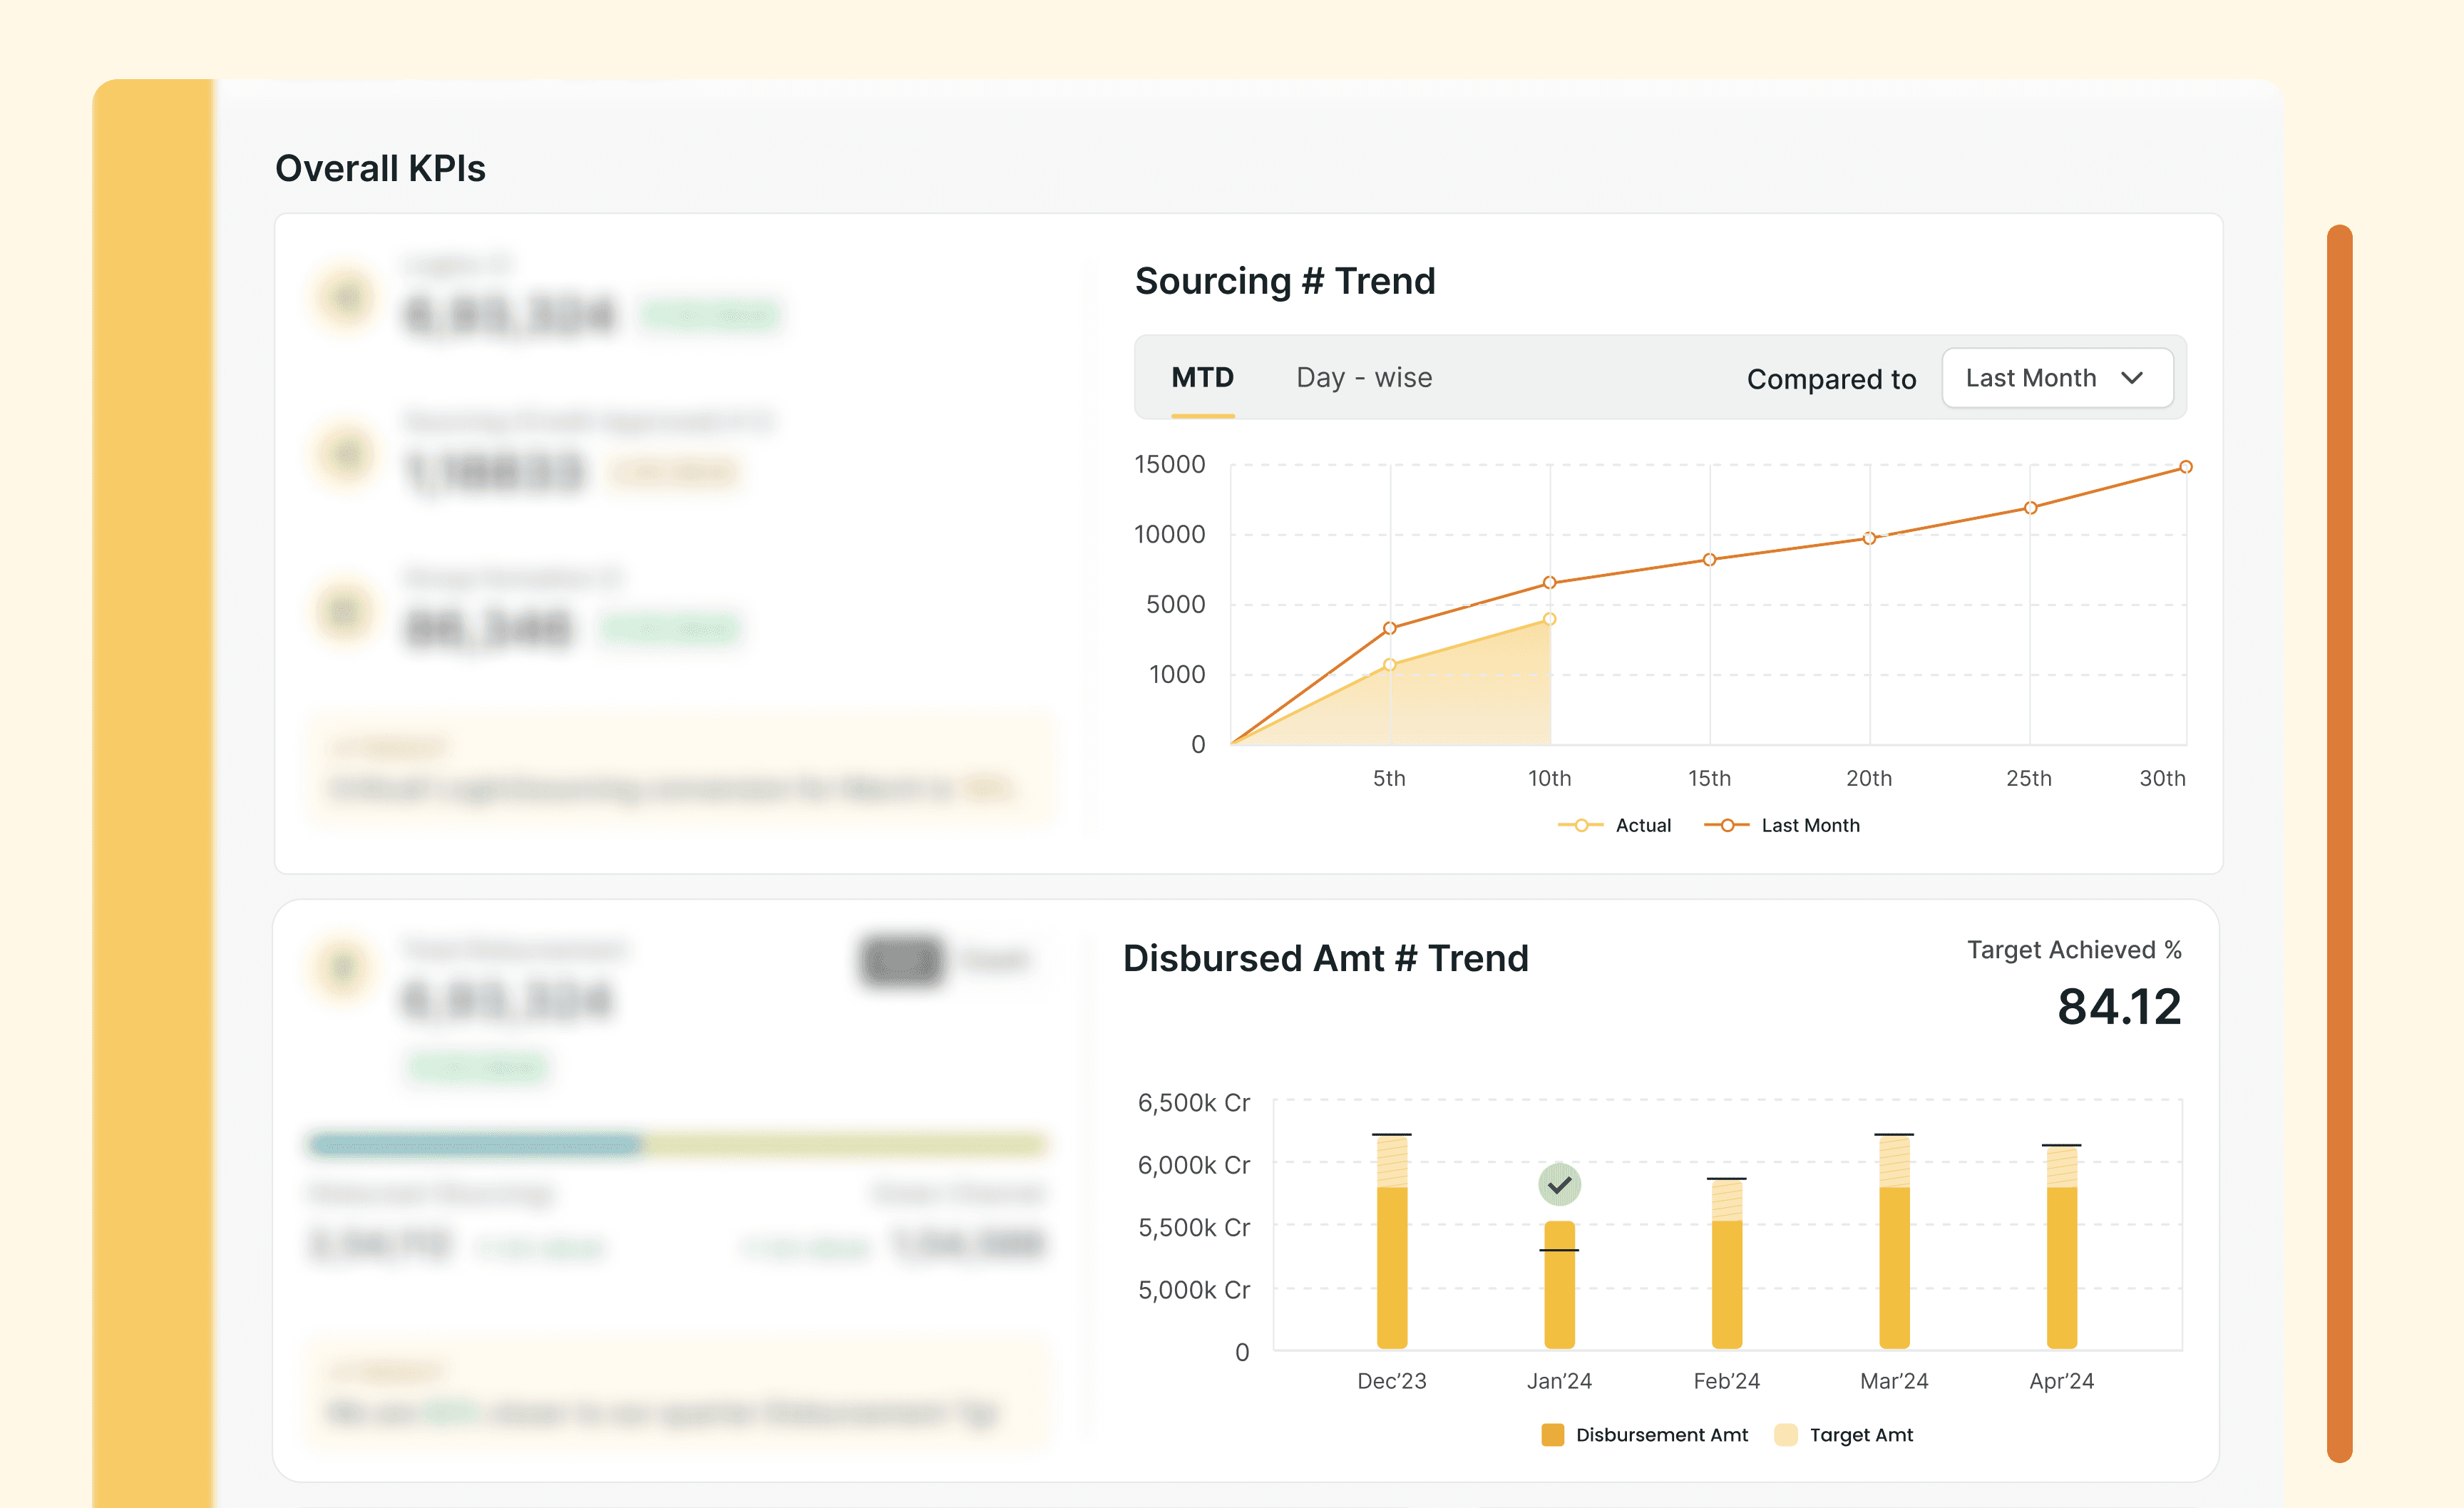Click the chevron arrow in the Compared to selector
Screen dimensions: 2464x1508
(x=2132, y=378)
